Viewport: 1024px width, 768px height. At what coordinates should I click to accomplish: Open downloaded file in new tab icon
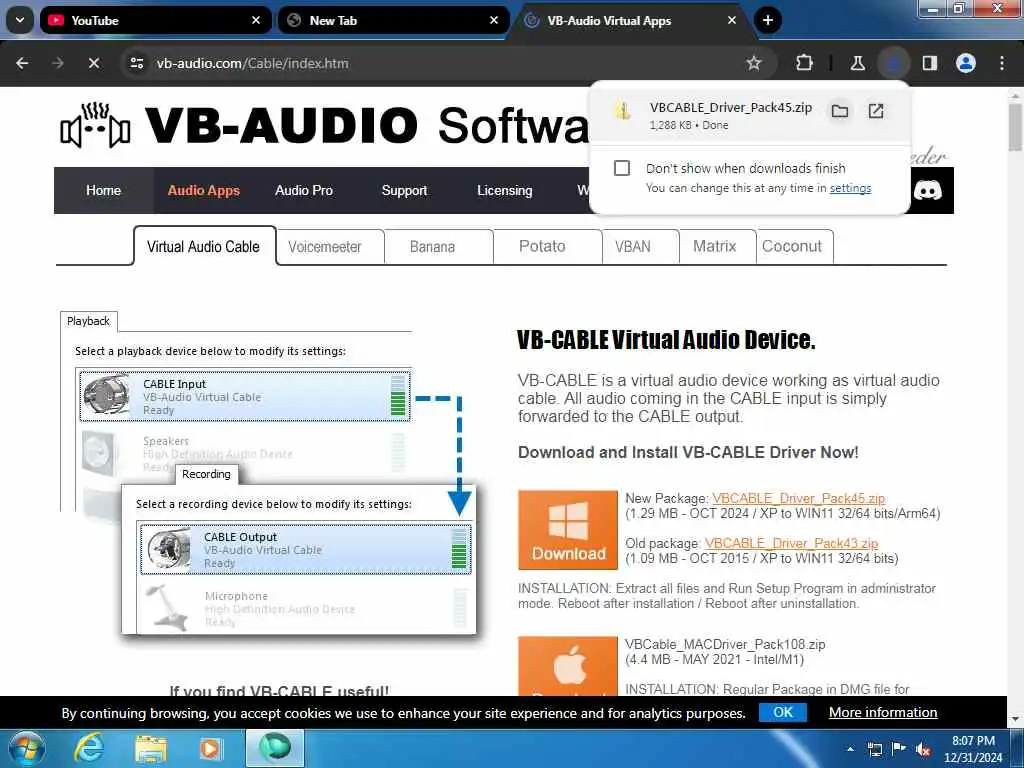[x=876, y=111]
